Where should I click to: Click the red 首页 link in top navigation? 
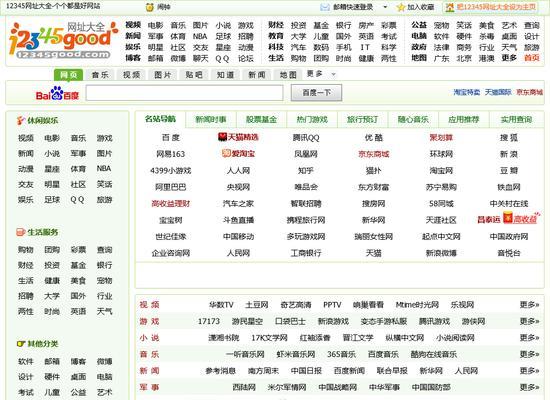tap(531, 58)
